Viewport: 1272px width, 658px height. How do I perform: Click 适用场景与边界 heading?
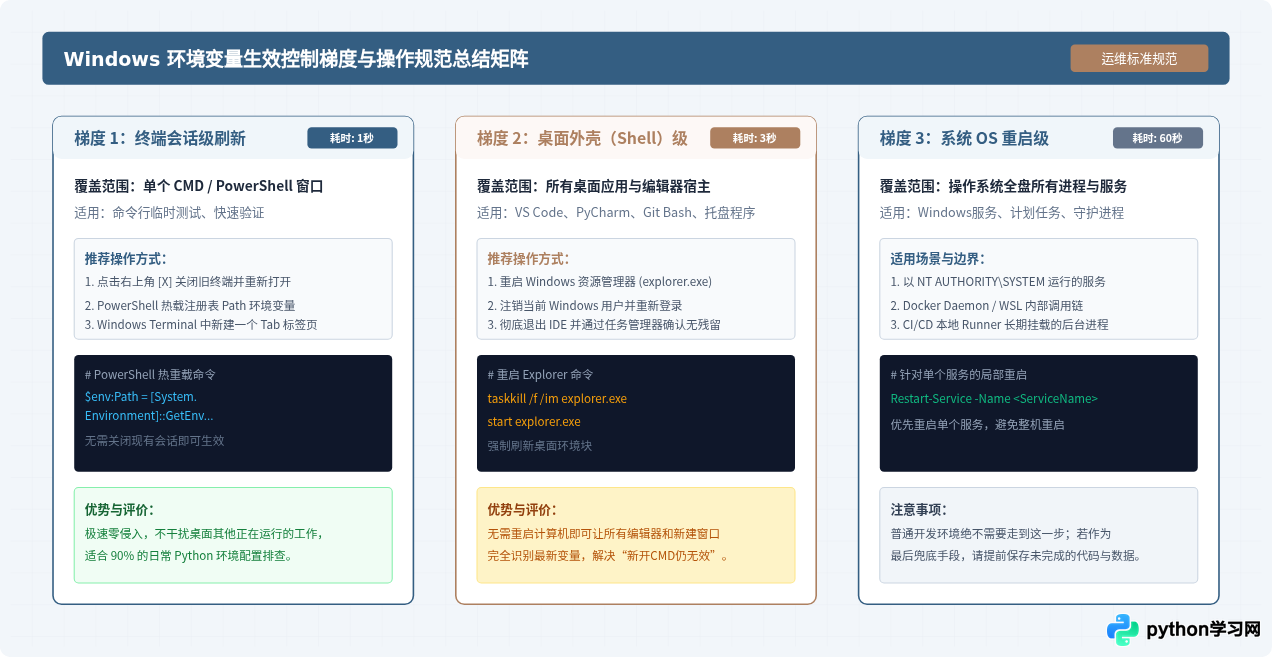pos(938,258)
